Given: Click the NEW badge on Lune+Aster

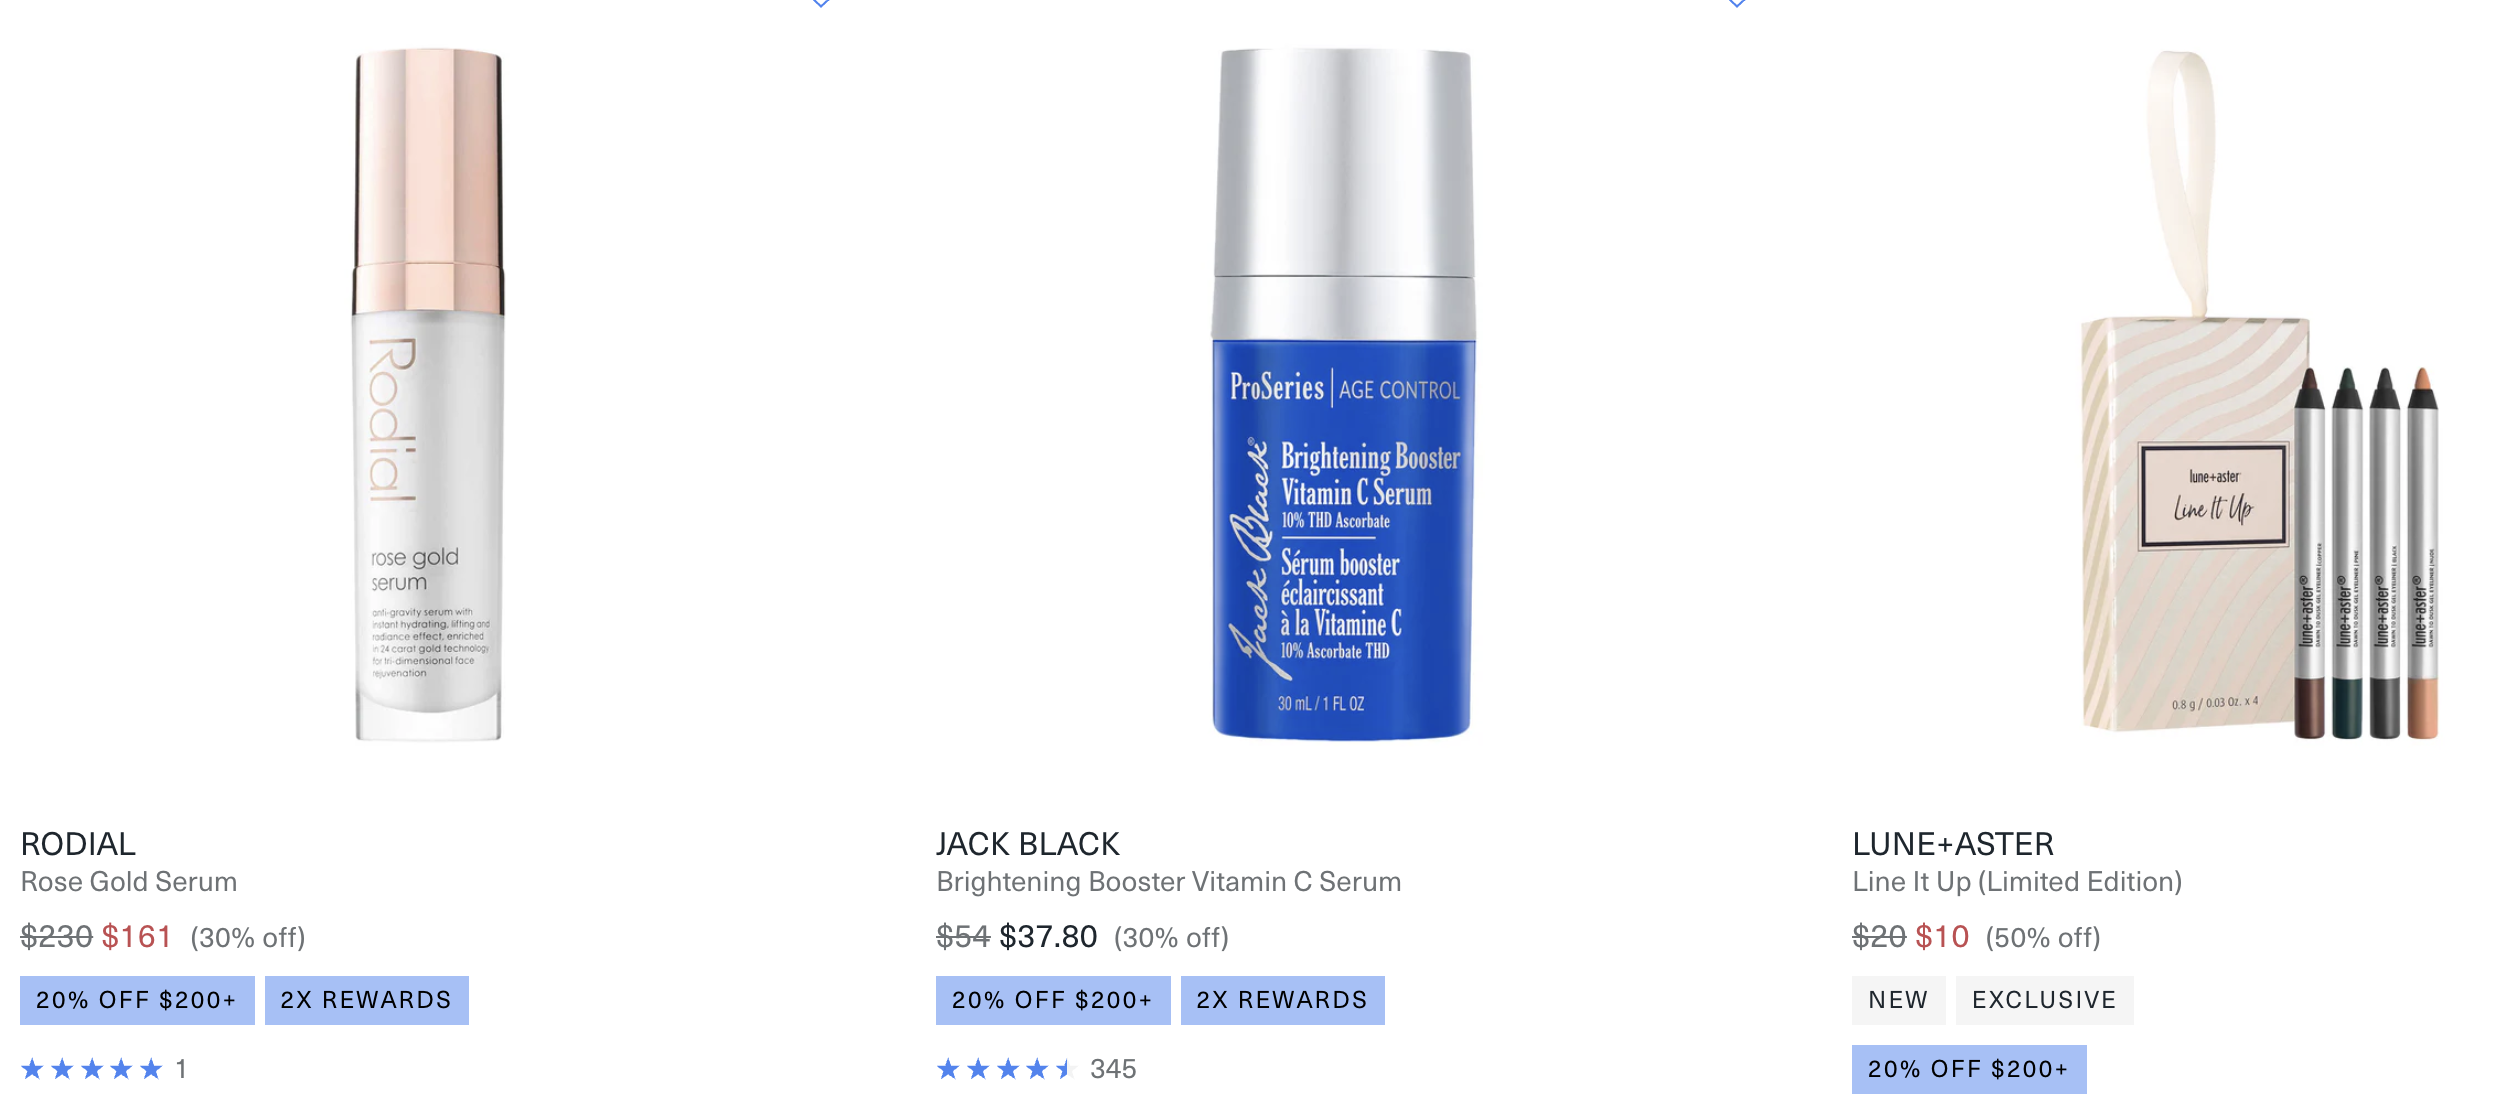Looking at the screenshot, I should (1898, 1000).
